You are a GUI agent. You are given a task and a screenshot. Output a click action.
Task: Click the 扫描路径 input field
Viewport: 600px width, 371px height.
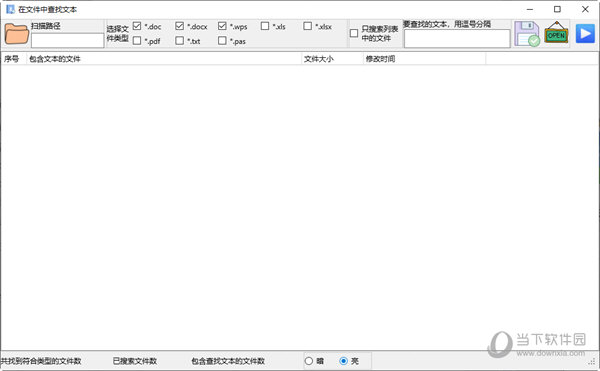click(x=67, y=40)
